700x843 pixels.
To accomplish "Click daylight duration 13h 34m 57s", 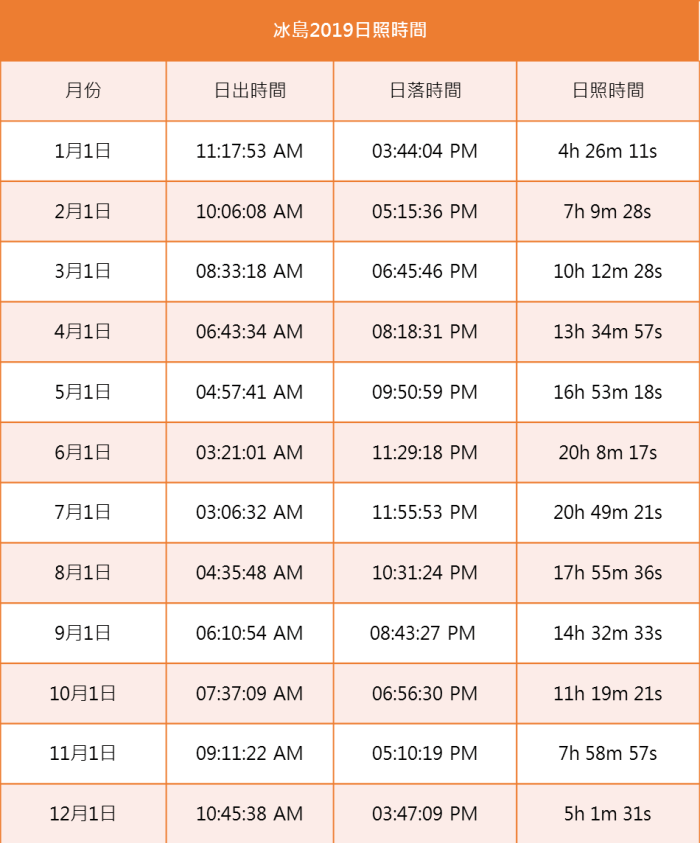I will (608, 332).
